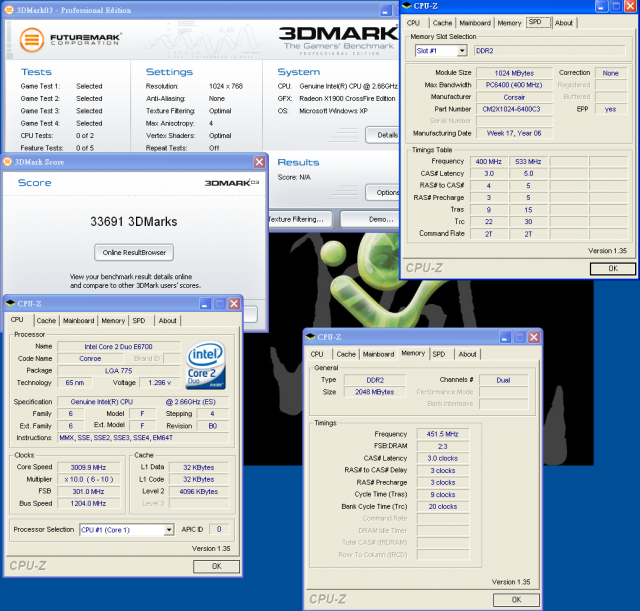Screen dimensions: 640x611
Task: Select CPU tab in CPU-Z Memory window
Action: [x=317, y=354]
